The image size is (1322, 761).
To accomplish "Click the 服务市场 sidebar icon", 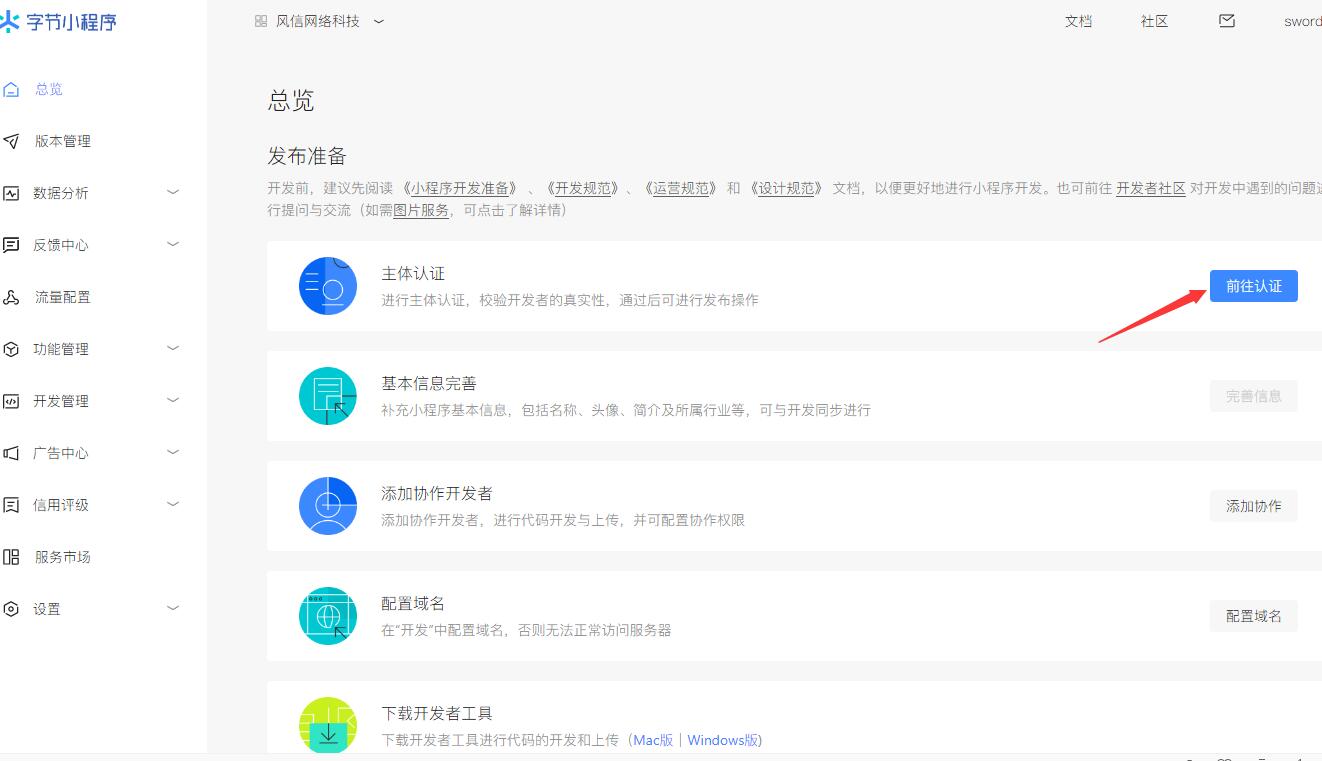I will 12,558.
